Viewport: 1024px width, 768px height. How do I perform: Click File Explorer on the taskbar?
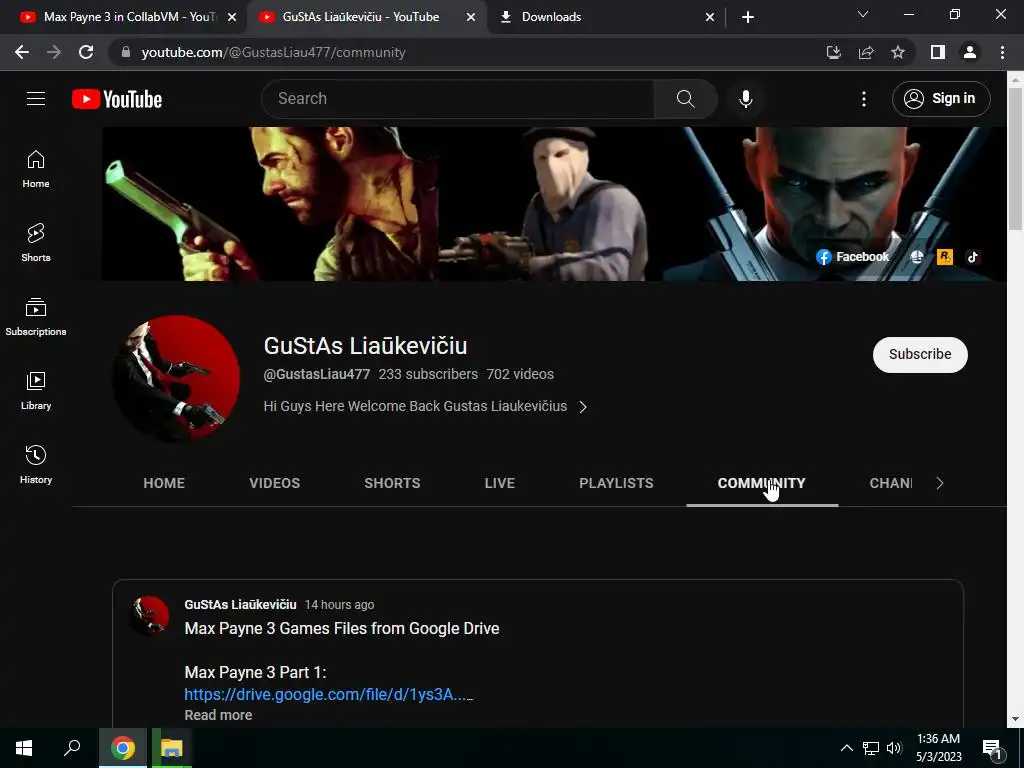(172, 748)
